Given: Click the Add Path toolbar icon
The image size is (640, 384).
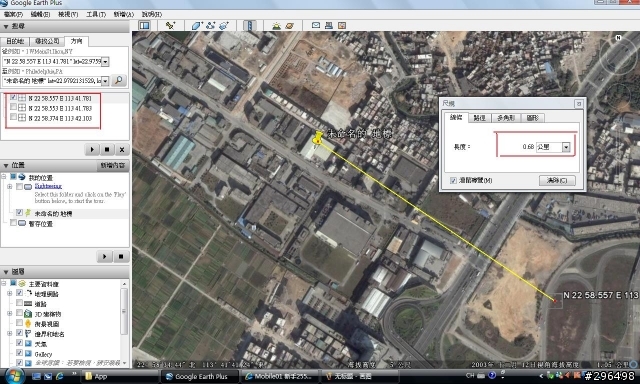Looking at the screenshot, I should 210,25.
